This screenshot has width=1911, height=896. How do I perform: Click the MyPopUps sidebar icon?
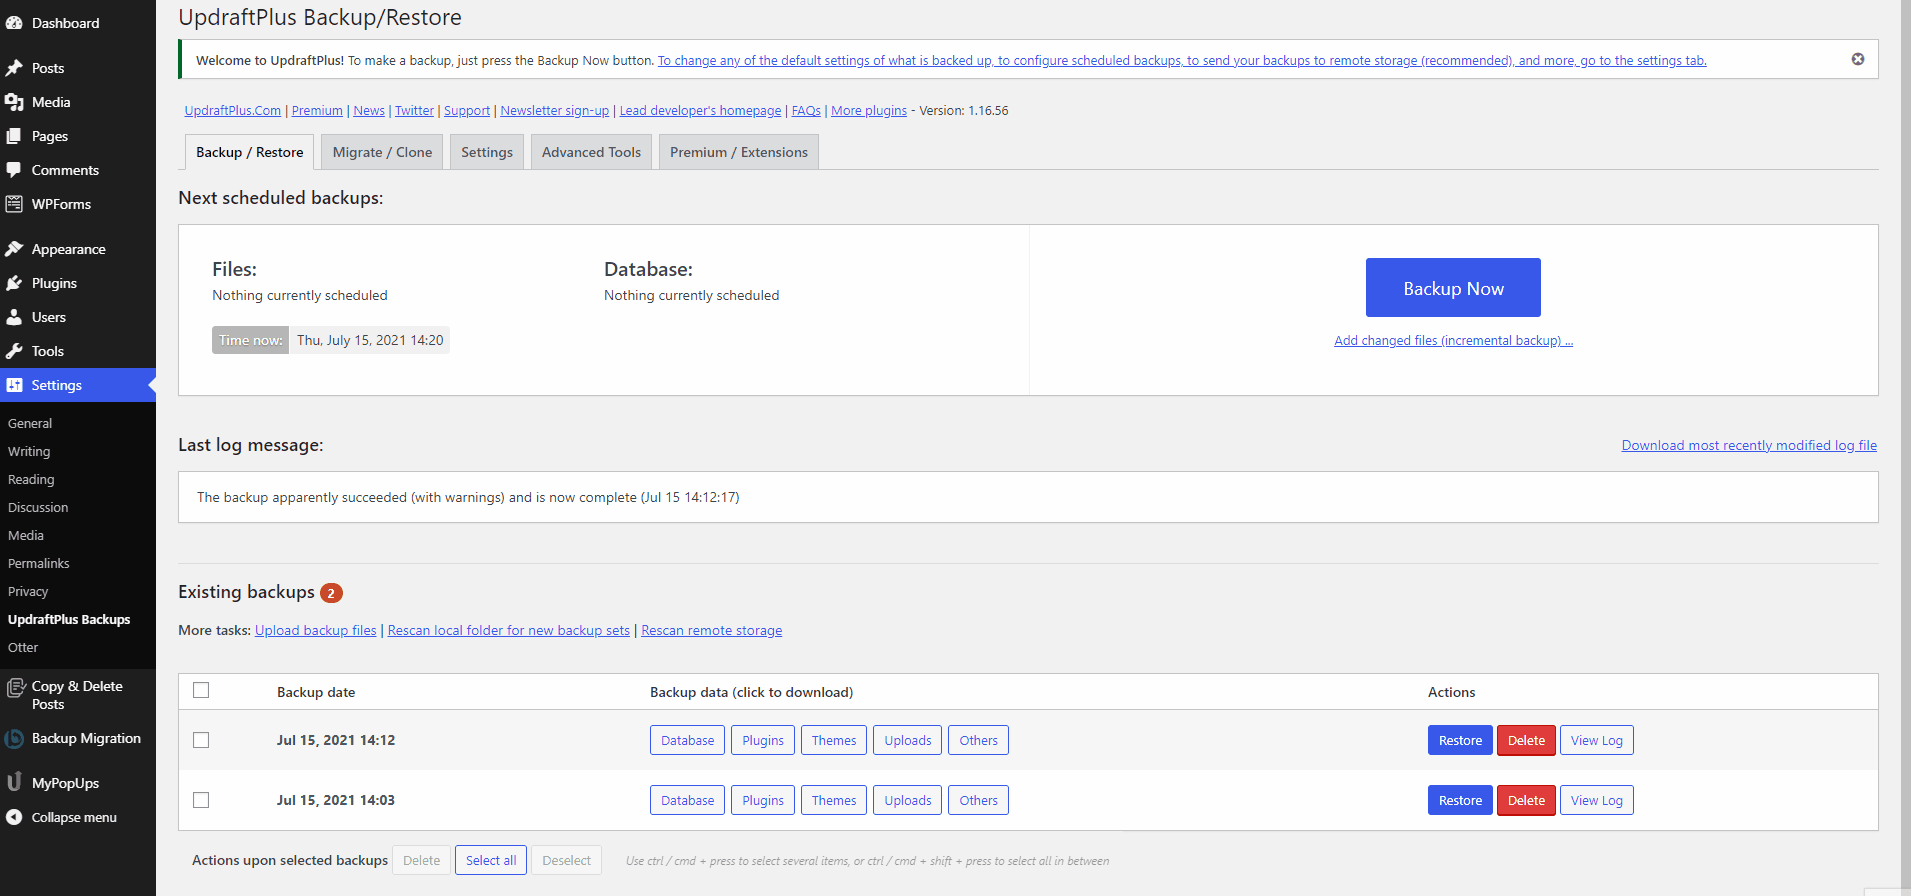coord(14,783)
